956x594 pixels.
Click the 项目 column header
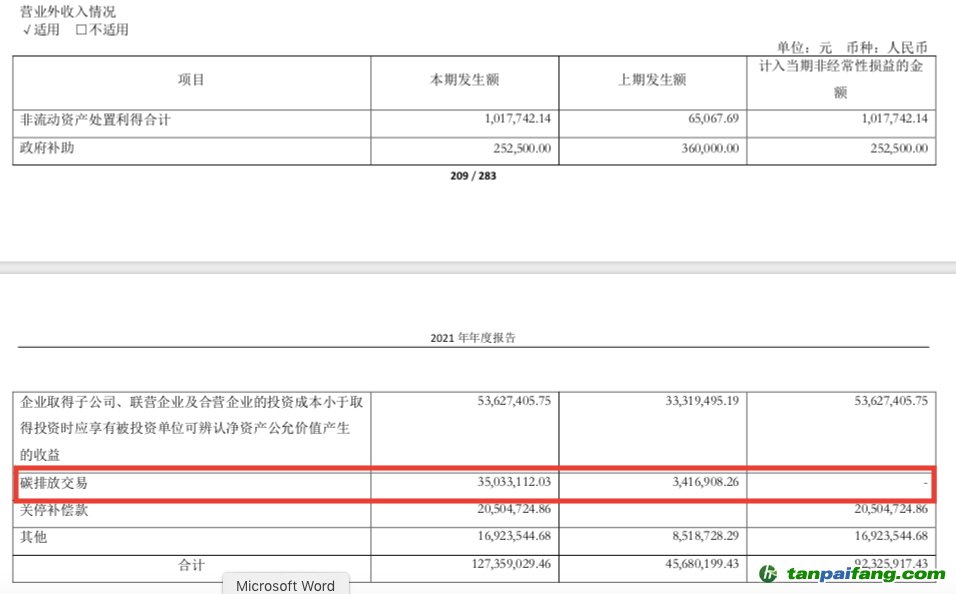coord(191,80)
